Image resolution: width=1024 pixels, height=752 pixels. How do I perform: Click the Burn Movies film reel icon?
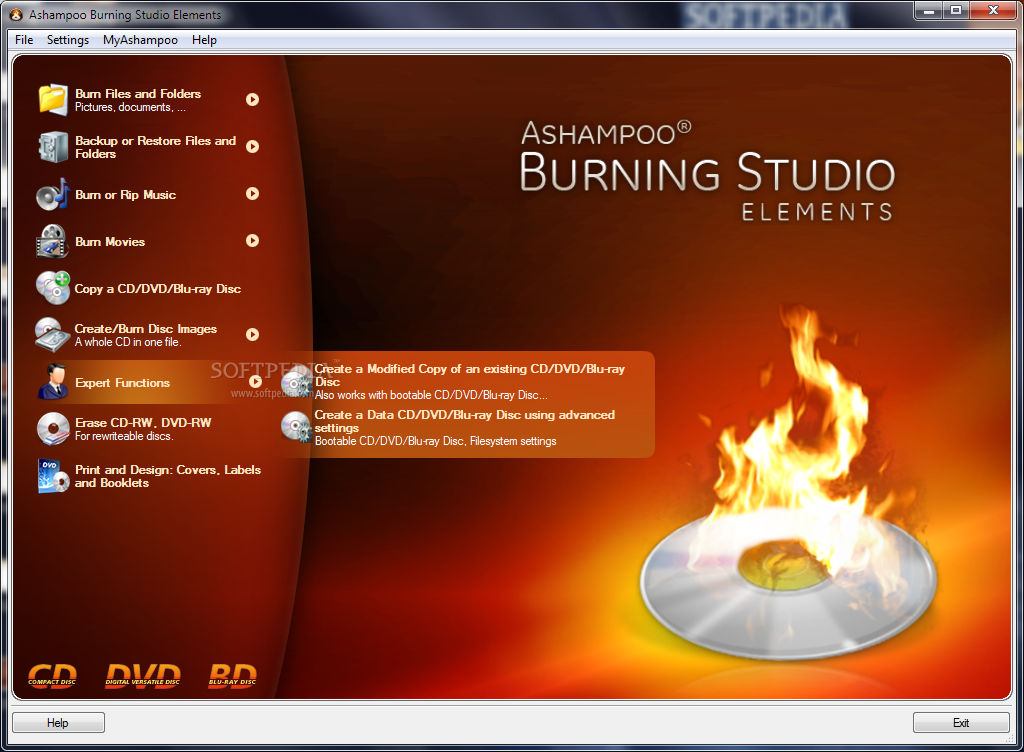[x=52, y=241]
